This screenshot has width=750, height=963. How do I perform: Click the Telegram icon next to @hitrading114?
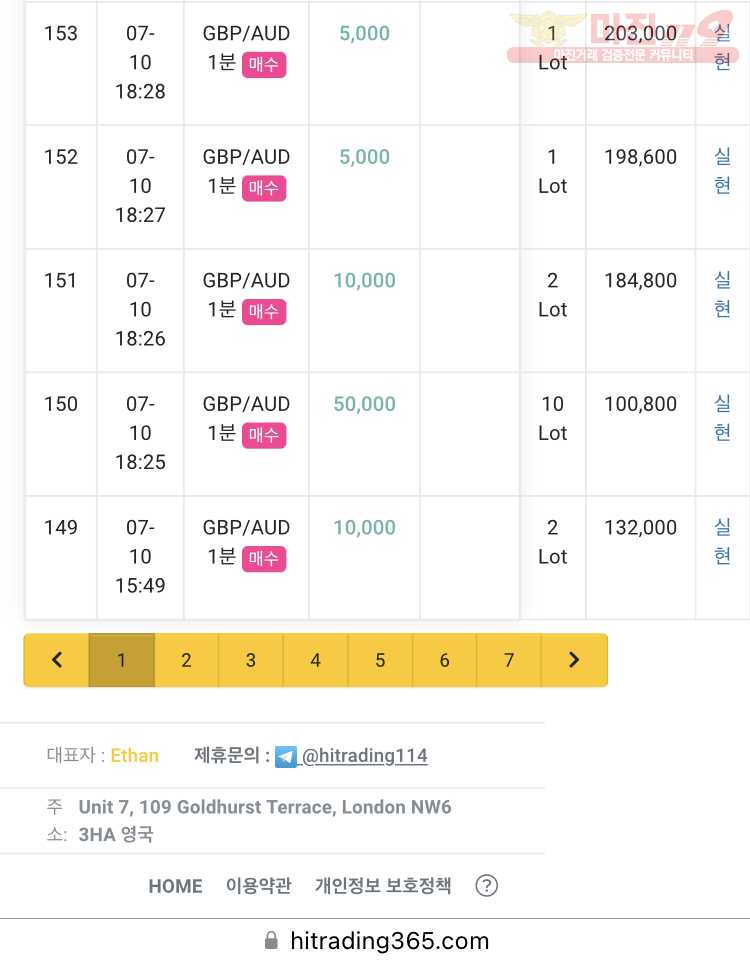[286, 756]
